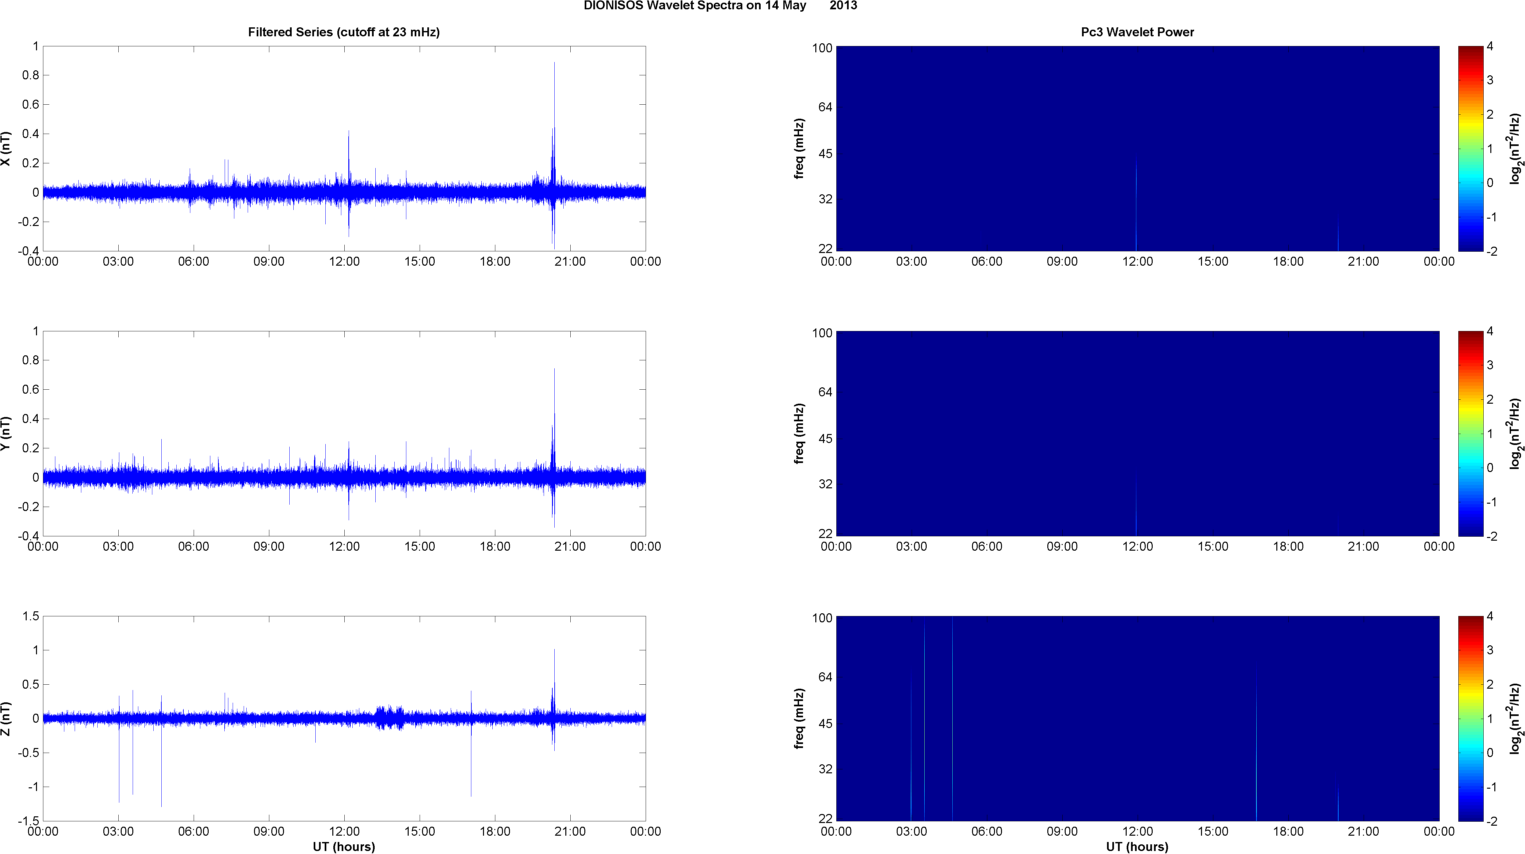Click log2(nT²/Hz) label beside middle colorbar
This screenshot has width=1525, height=854.
point(1516,434)
